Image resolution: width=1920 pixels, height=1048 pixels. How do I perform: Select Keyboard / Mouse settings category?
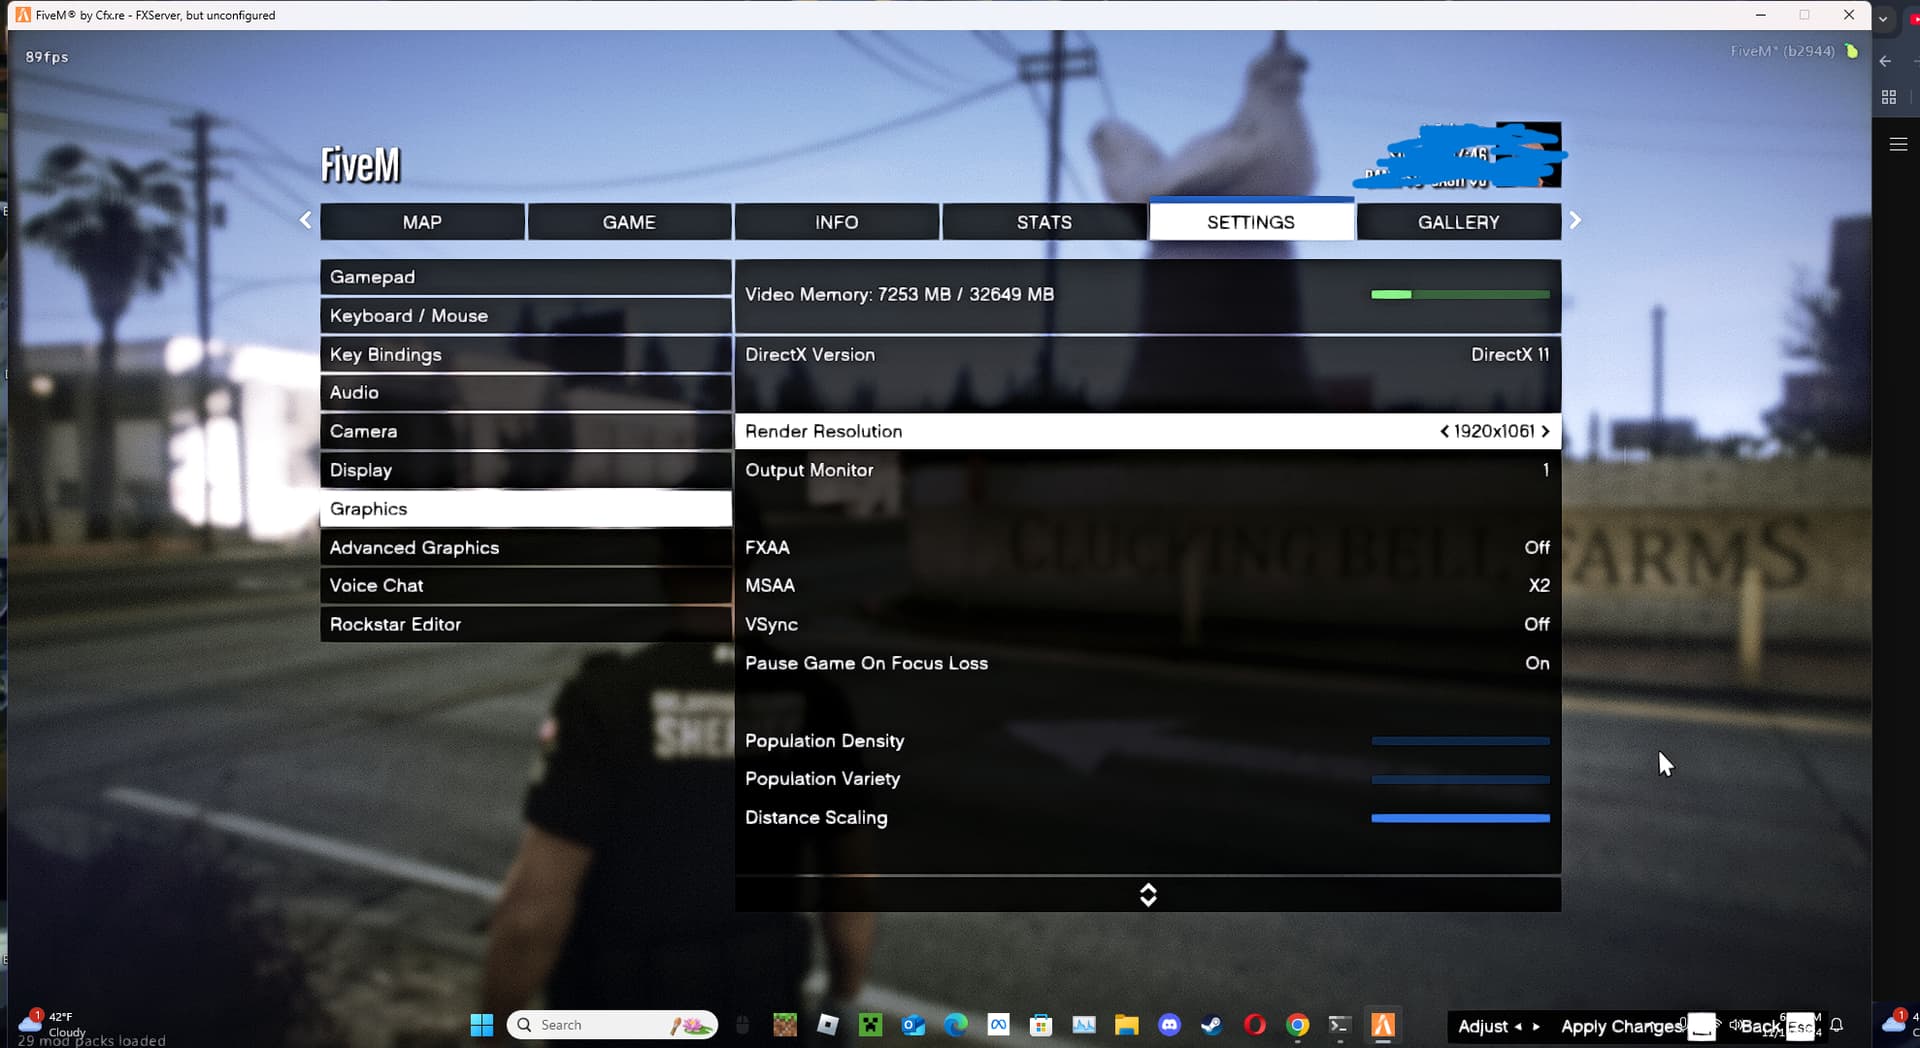click(x=526, y=316)
